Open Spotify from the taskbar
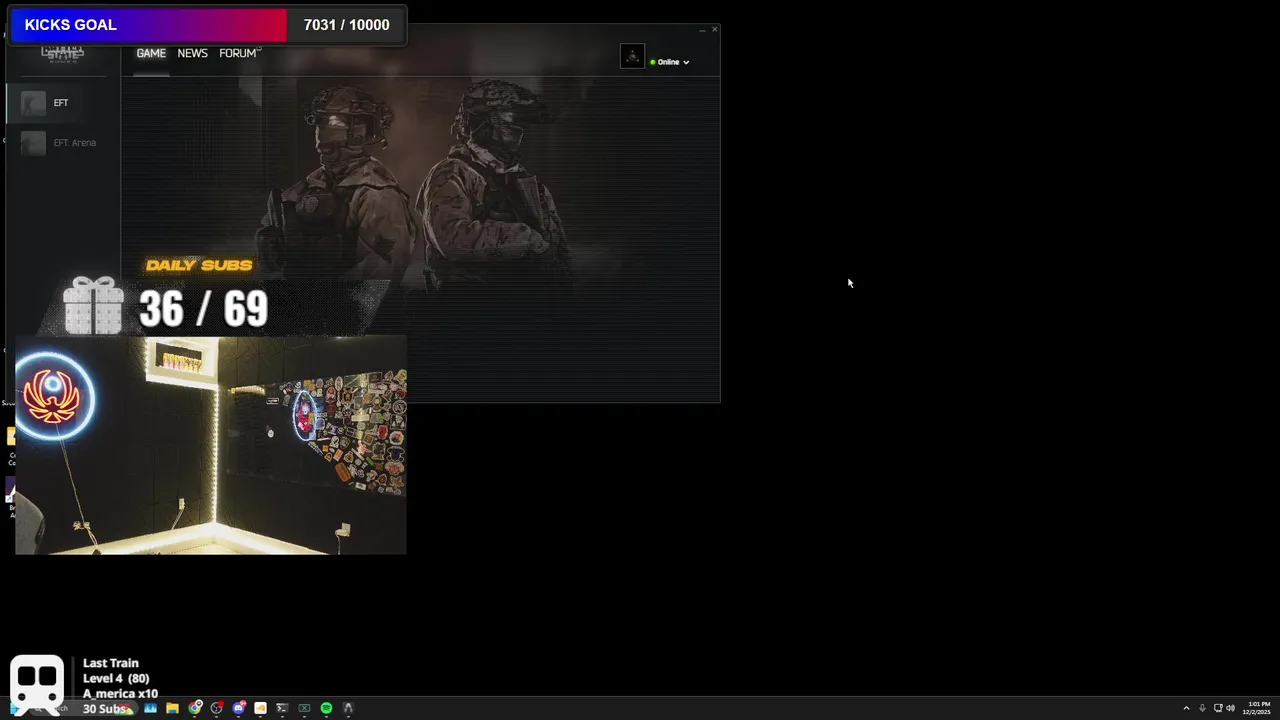The height and width of the screenshot is (720, 1280). 326,708
